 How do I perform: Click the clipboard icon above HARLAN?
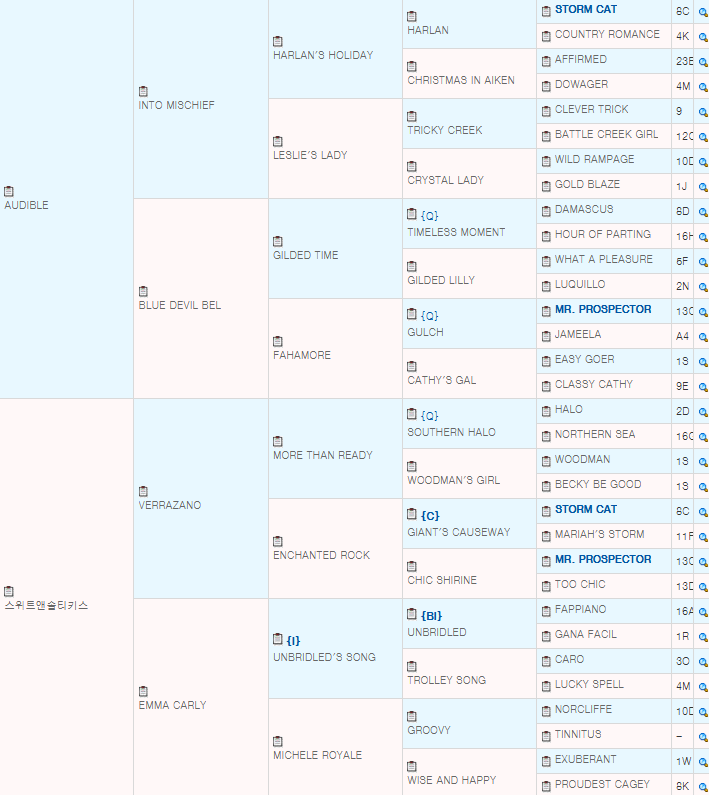412,16
